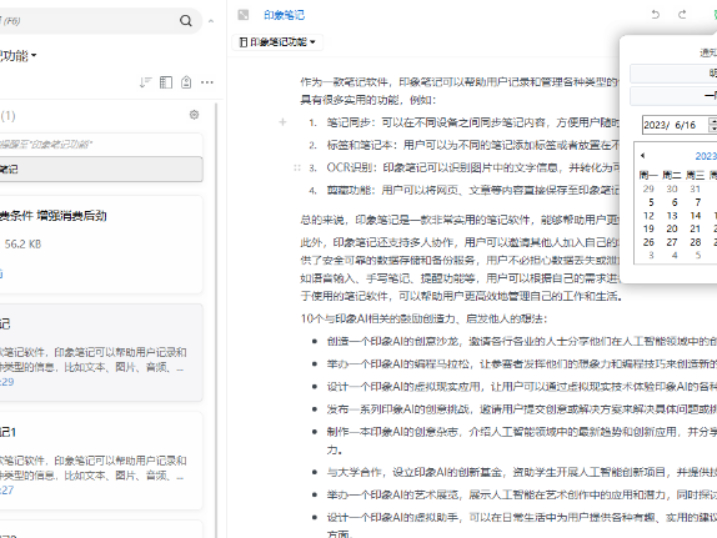
Task: Pick day 6 in the calendar
Action: tap(674, 202)
